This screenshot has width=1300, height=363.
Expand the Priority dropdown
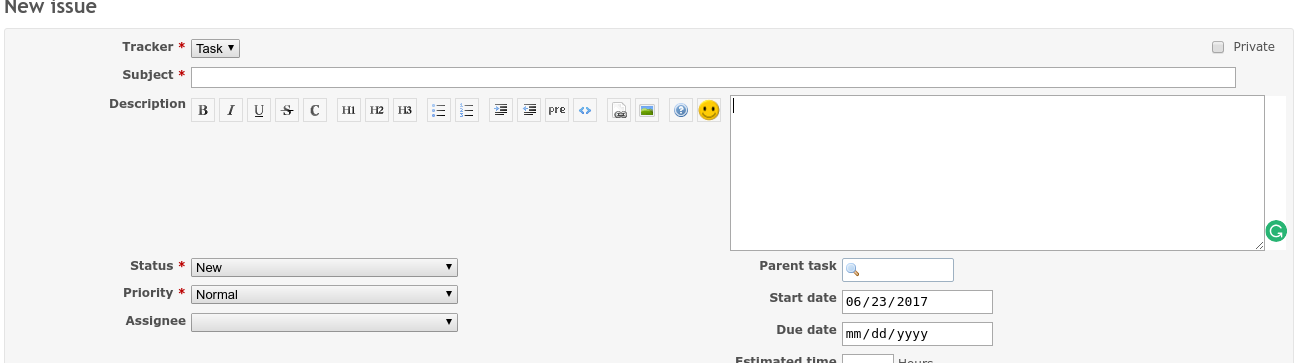pyautogui.click(x=324, y=294)
